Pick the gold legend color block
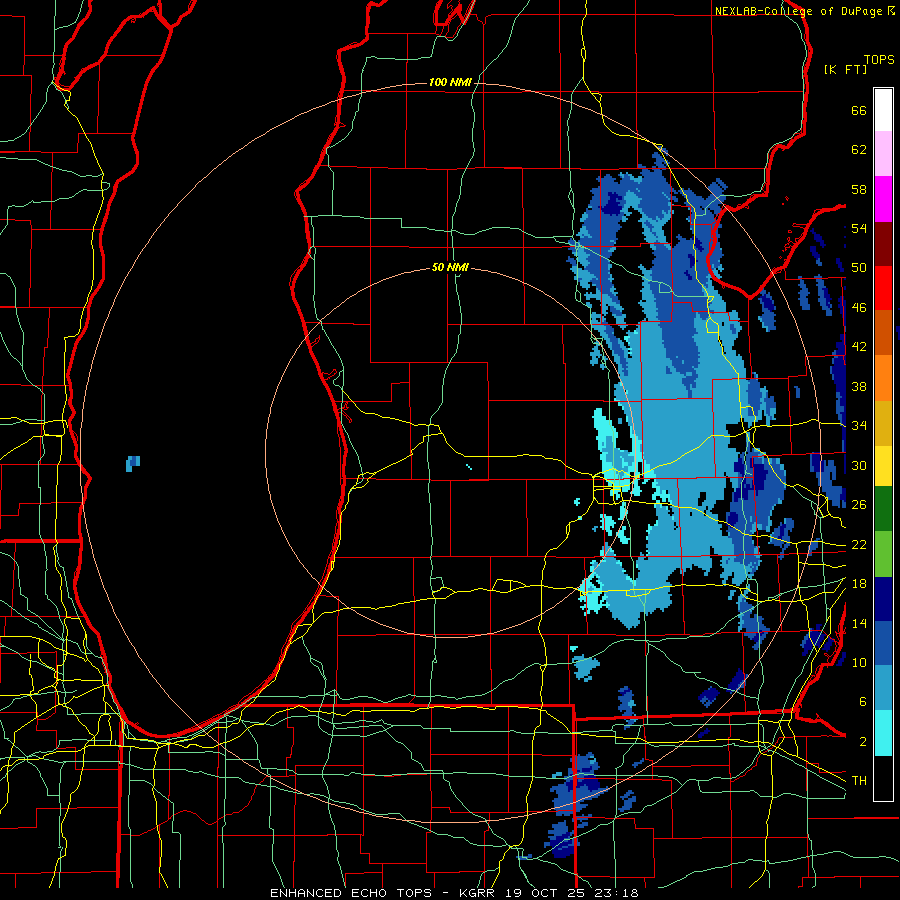 (x=883, y=423)
